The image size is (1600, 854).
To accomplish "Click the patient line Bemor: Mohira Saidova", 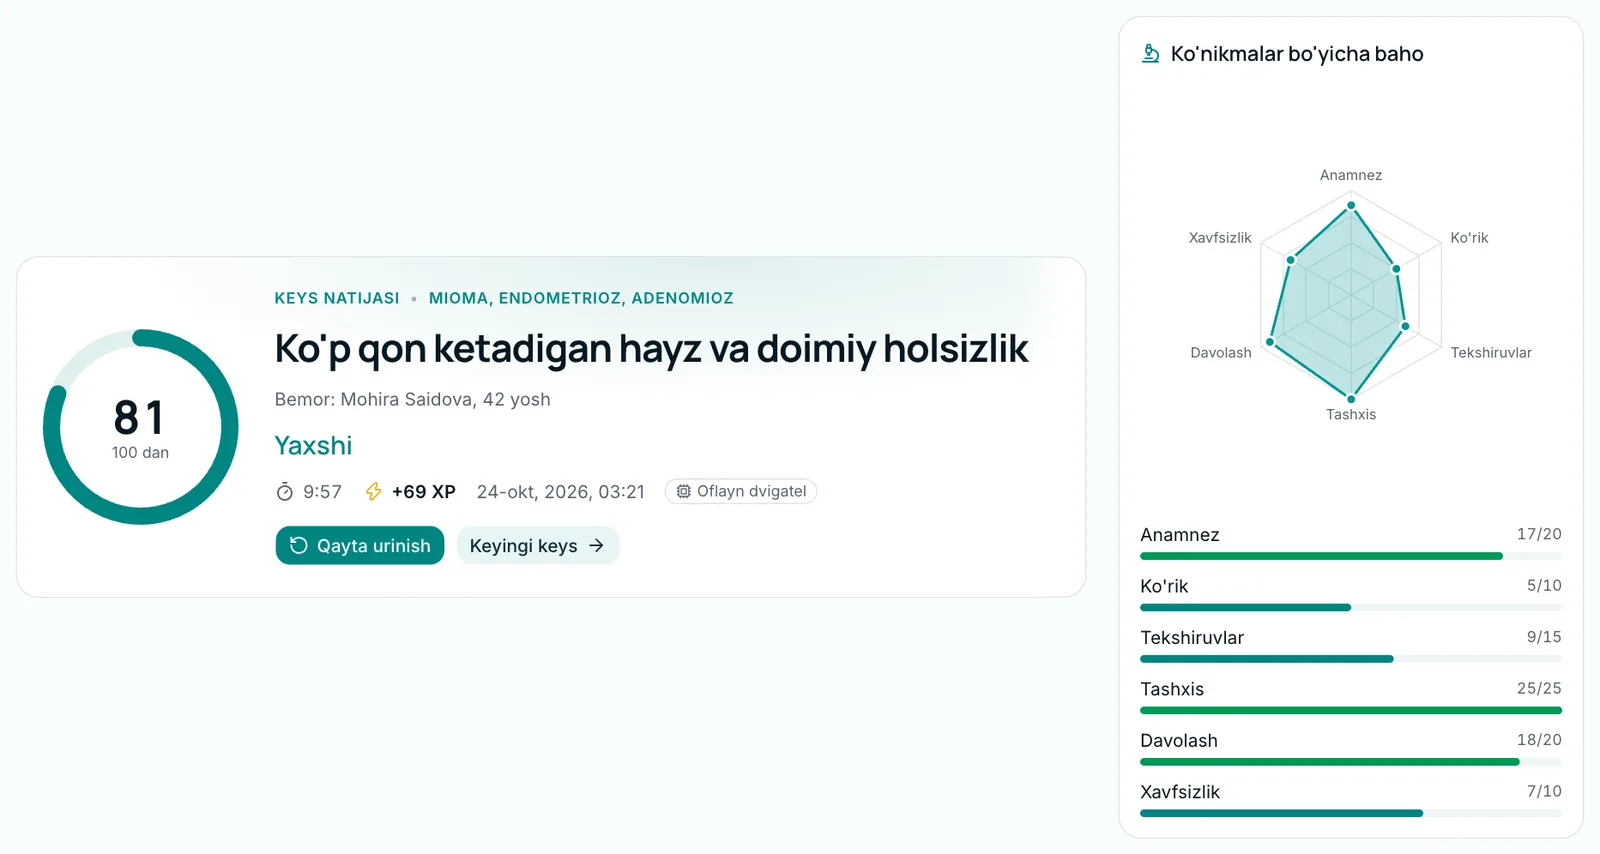I will coord(413,399).
